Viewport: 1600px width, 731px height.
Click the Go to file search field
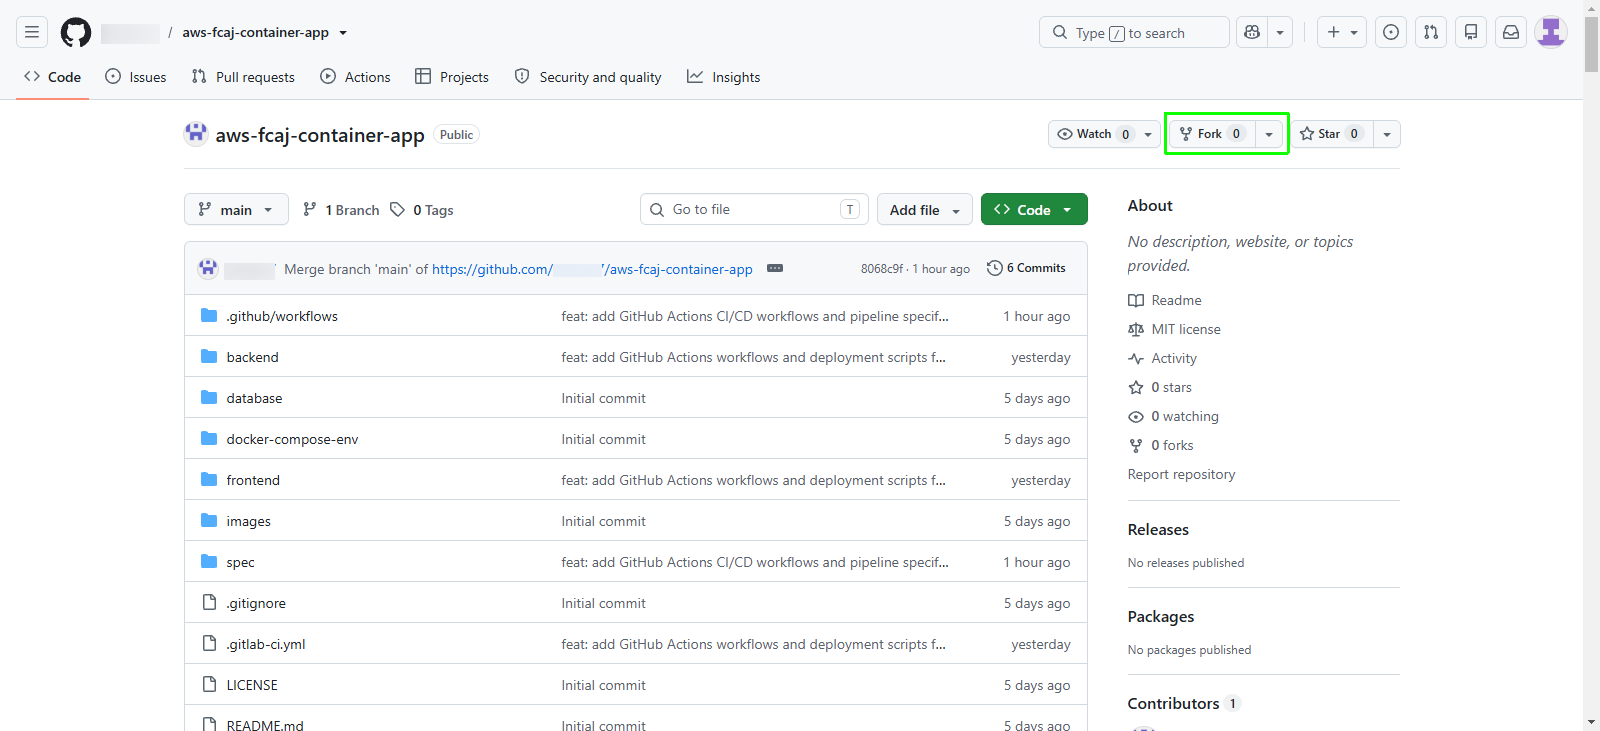(754, 209)
